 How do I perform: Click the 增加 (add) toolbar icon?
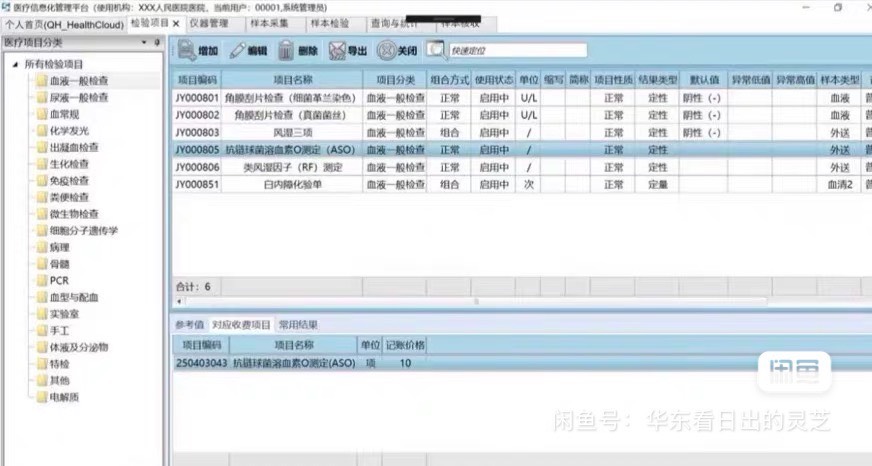click(186, 51)
